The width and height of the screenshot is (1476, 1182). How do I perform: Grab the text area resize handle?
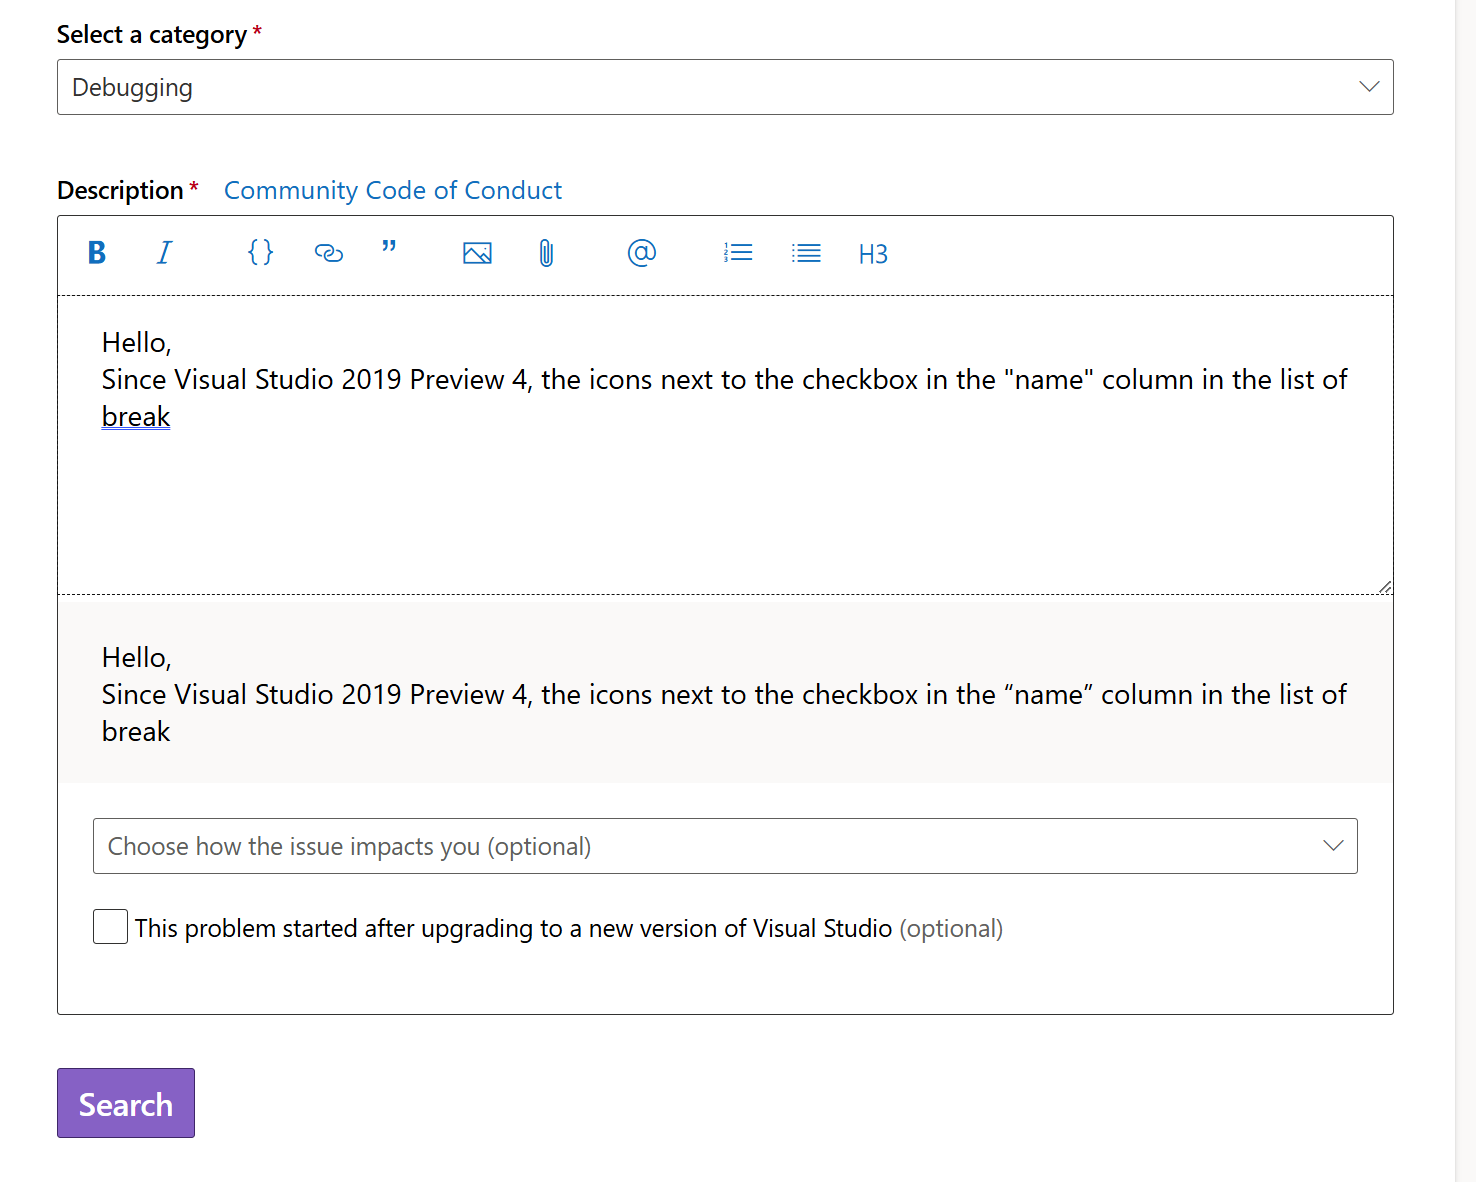click(1385, 587)
